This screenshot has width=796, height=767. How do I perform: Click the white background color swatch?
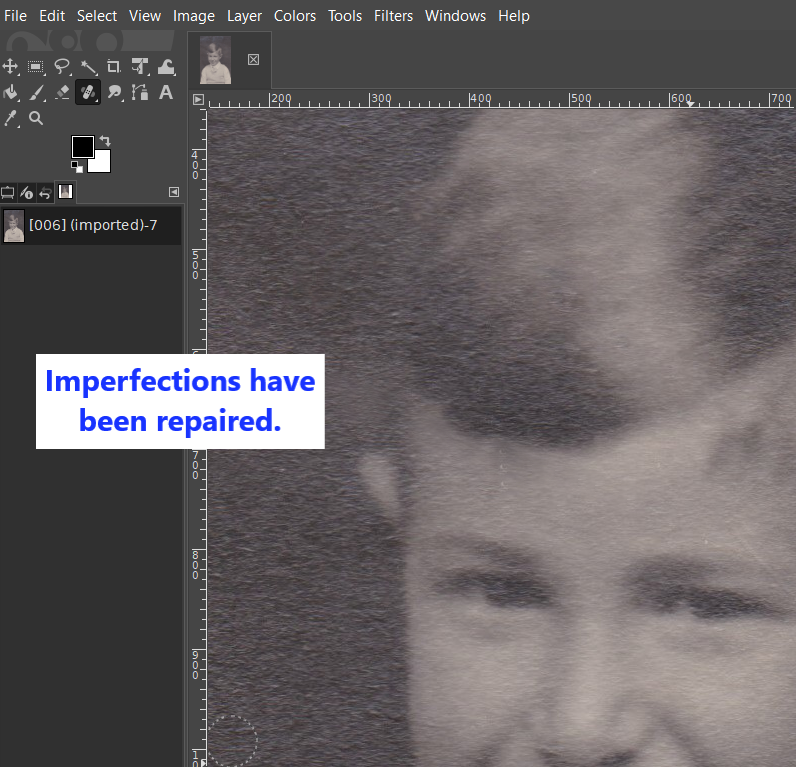pyautogui.click(x=103, y=164)
